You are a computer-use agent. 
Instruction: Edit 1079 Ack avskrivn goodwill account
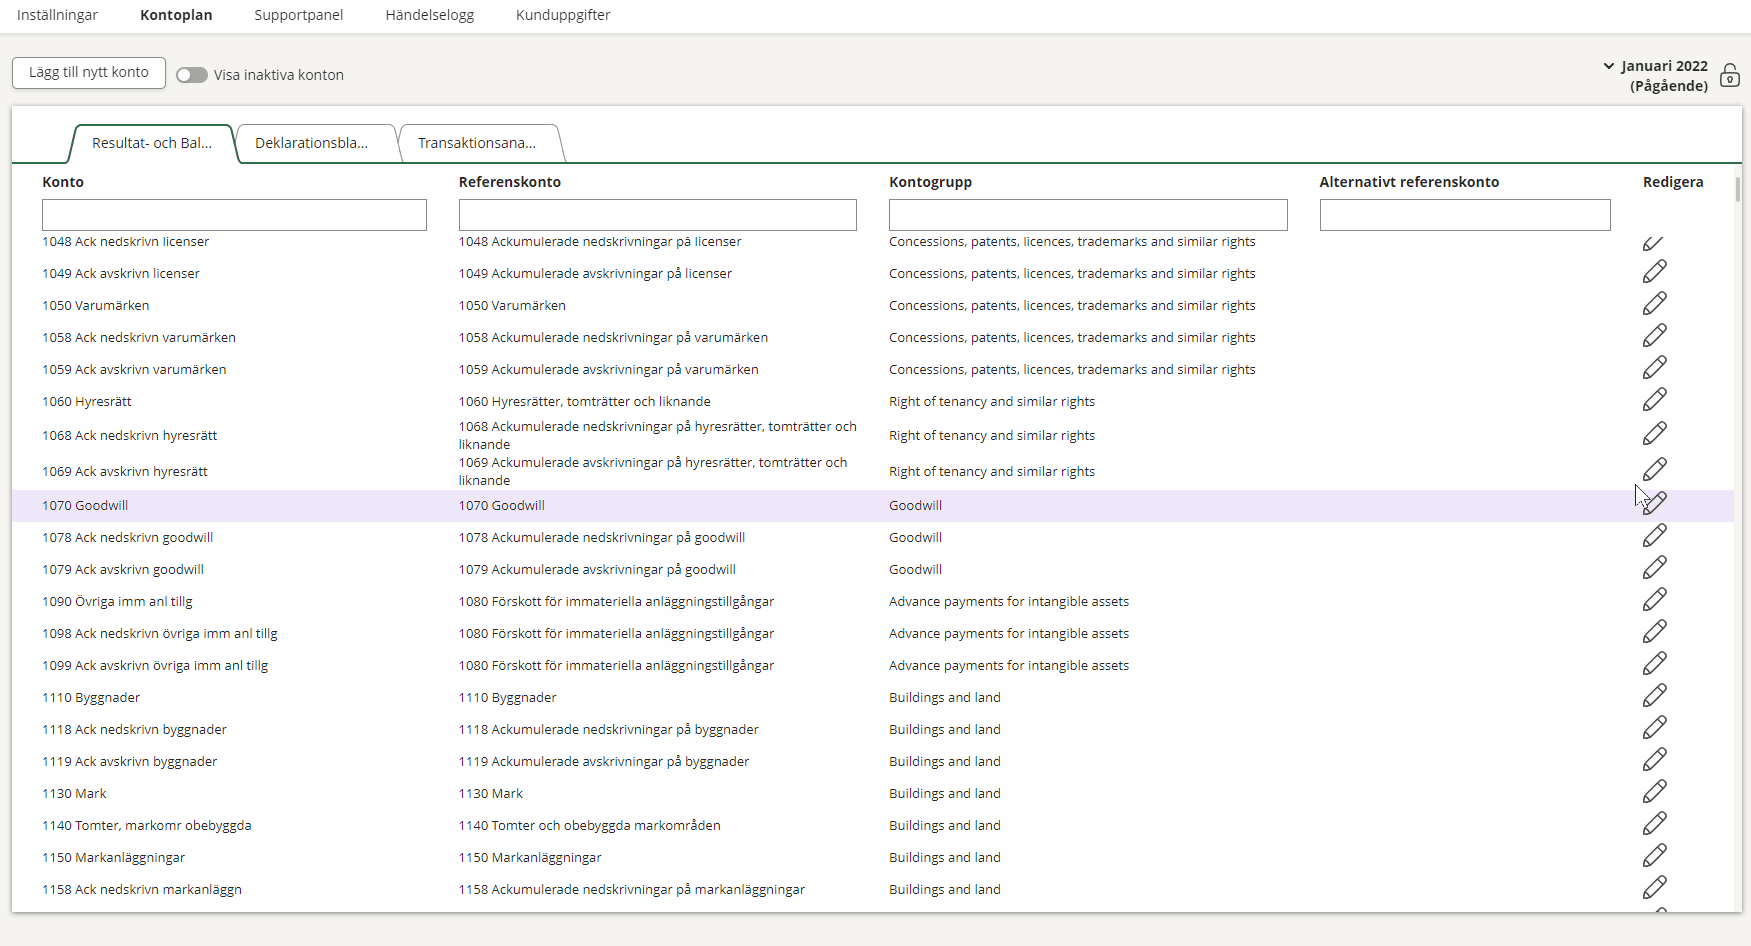coord(1654,567)
